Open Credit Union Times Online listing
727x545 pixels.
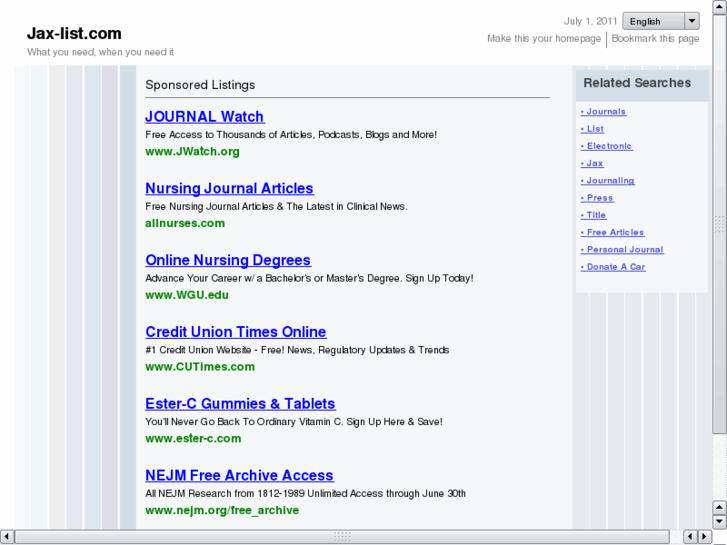coord(236,332)
